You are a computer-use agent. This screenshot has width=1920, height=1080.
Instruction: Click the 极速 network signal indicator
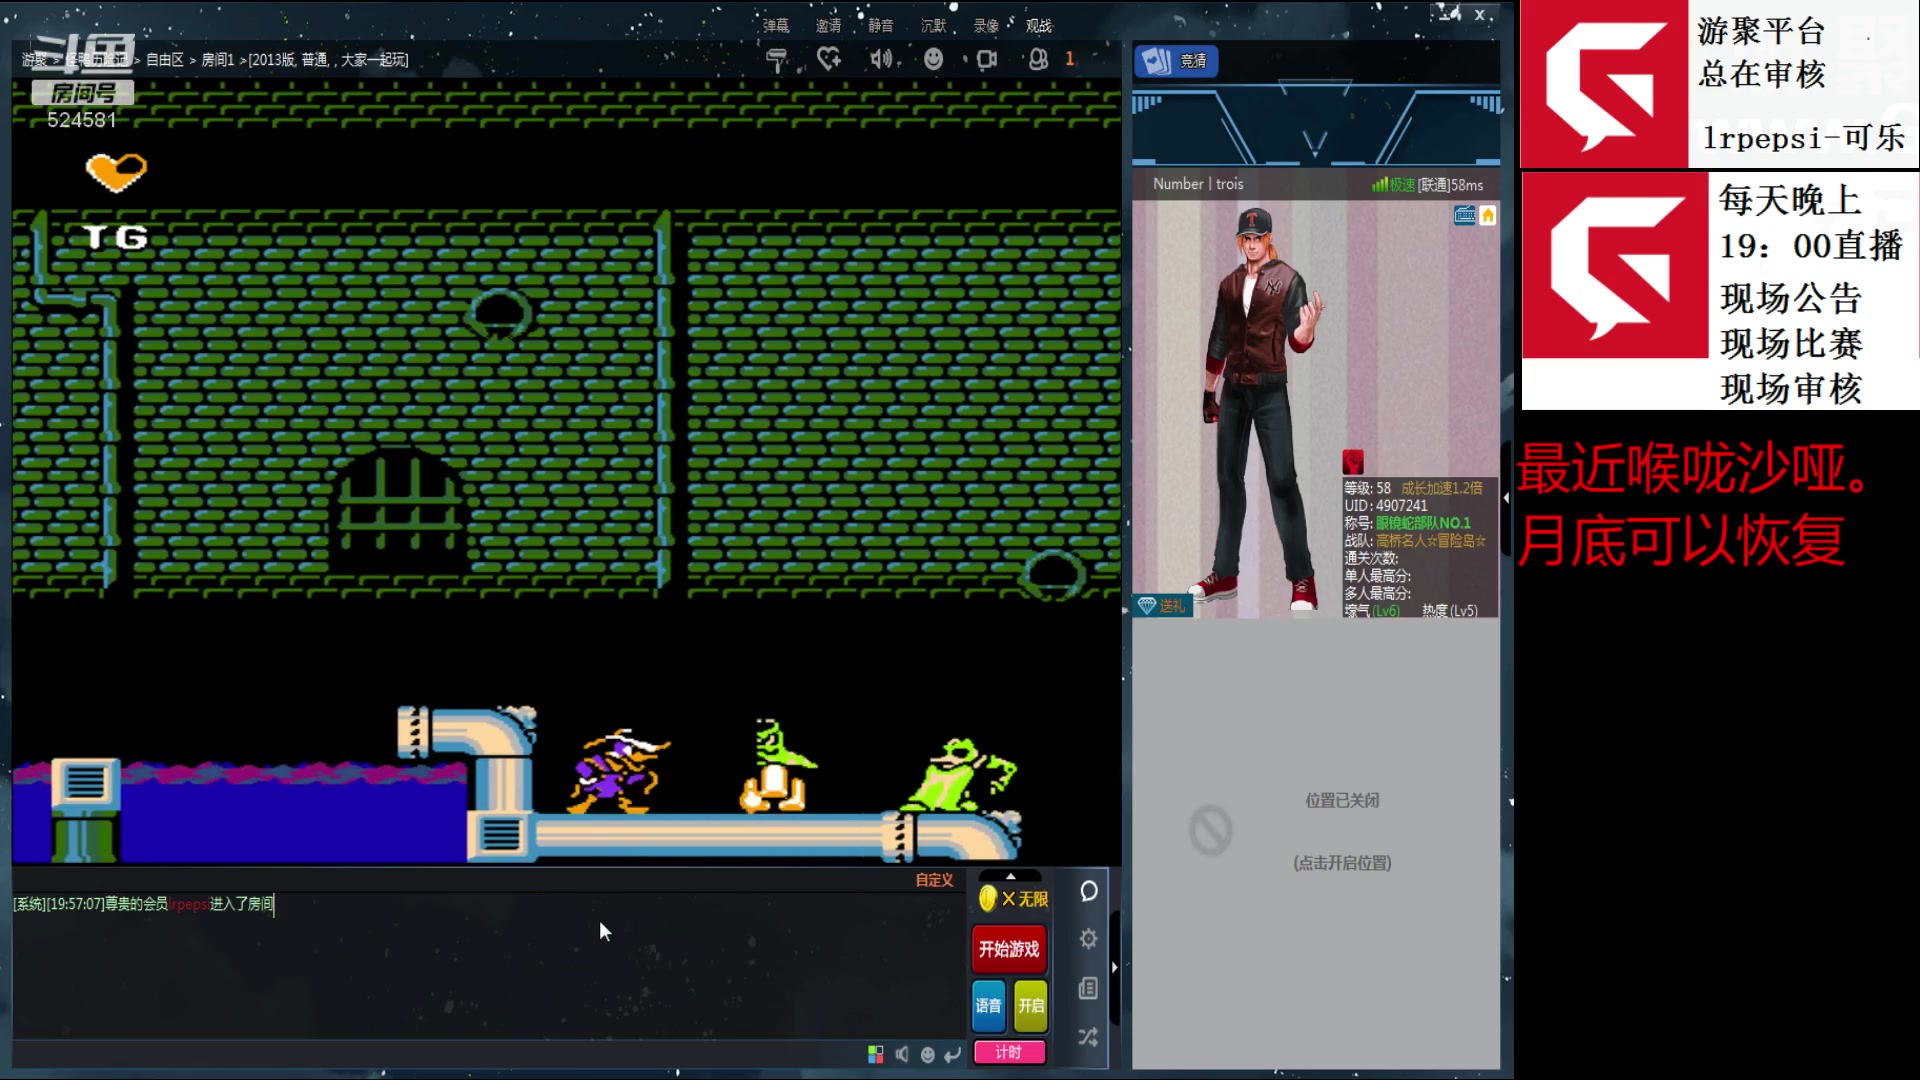click(x=1394, y=185)
